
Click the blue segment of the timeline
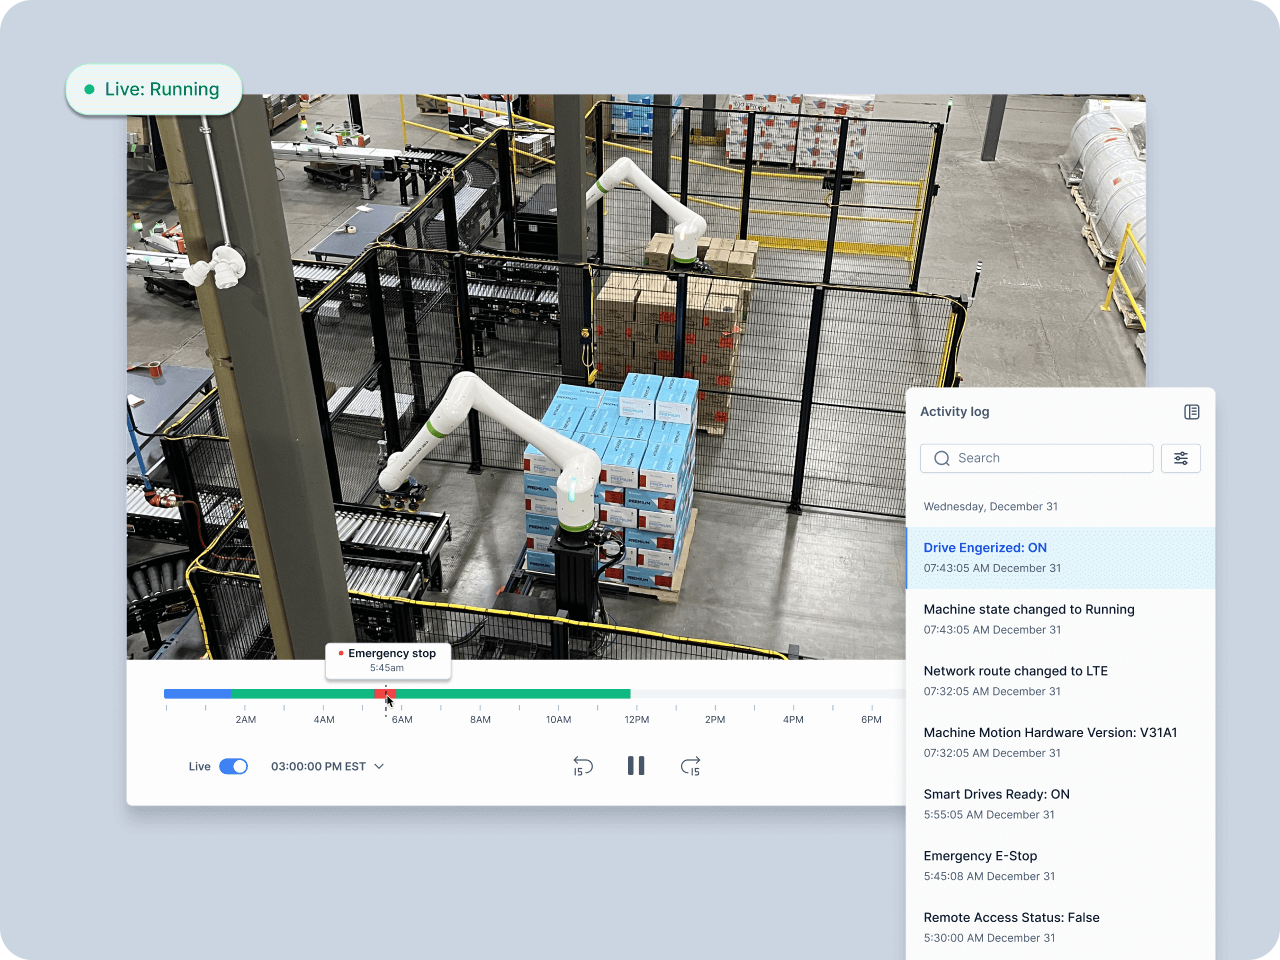[x=197, y=693]
